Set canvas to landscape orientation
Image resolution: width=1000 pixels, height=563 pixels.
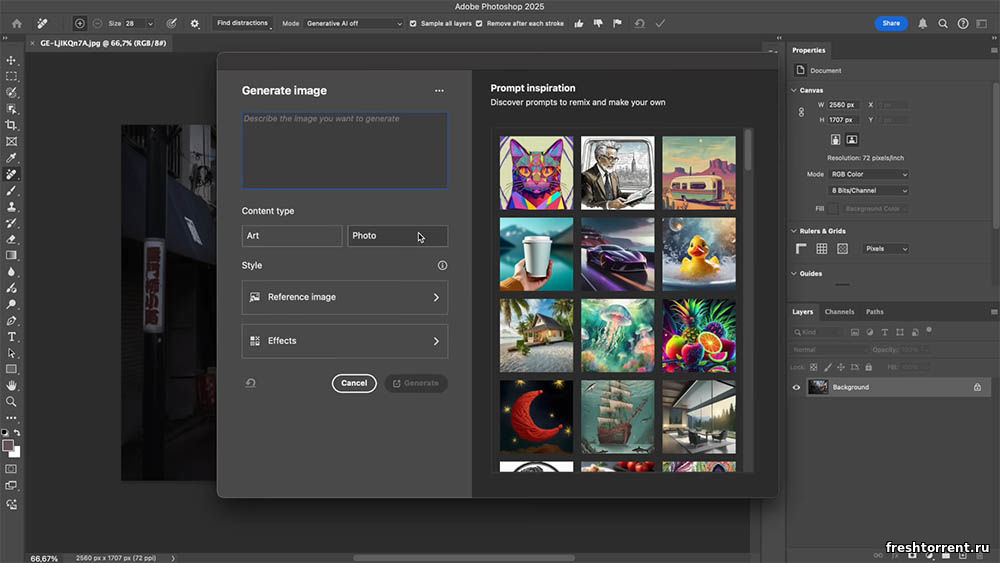[851, 140]
